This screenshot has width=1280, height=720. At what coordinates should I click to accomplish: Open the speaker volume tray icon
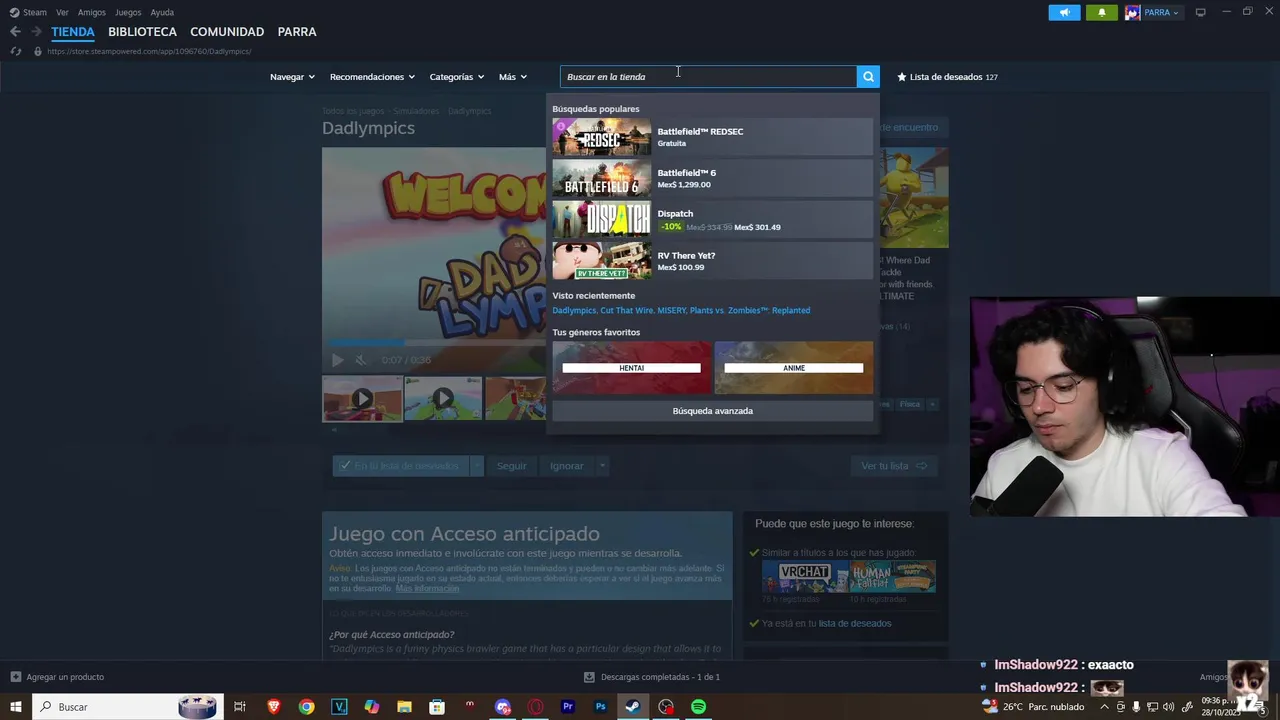1168,707
